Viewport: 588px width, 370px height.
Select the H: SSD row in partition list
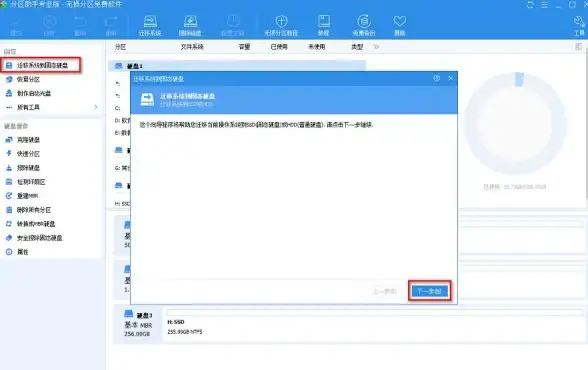point(122,204)
